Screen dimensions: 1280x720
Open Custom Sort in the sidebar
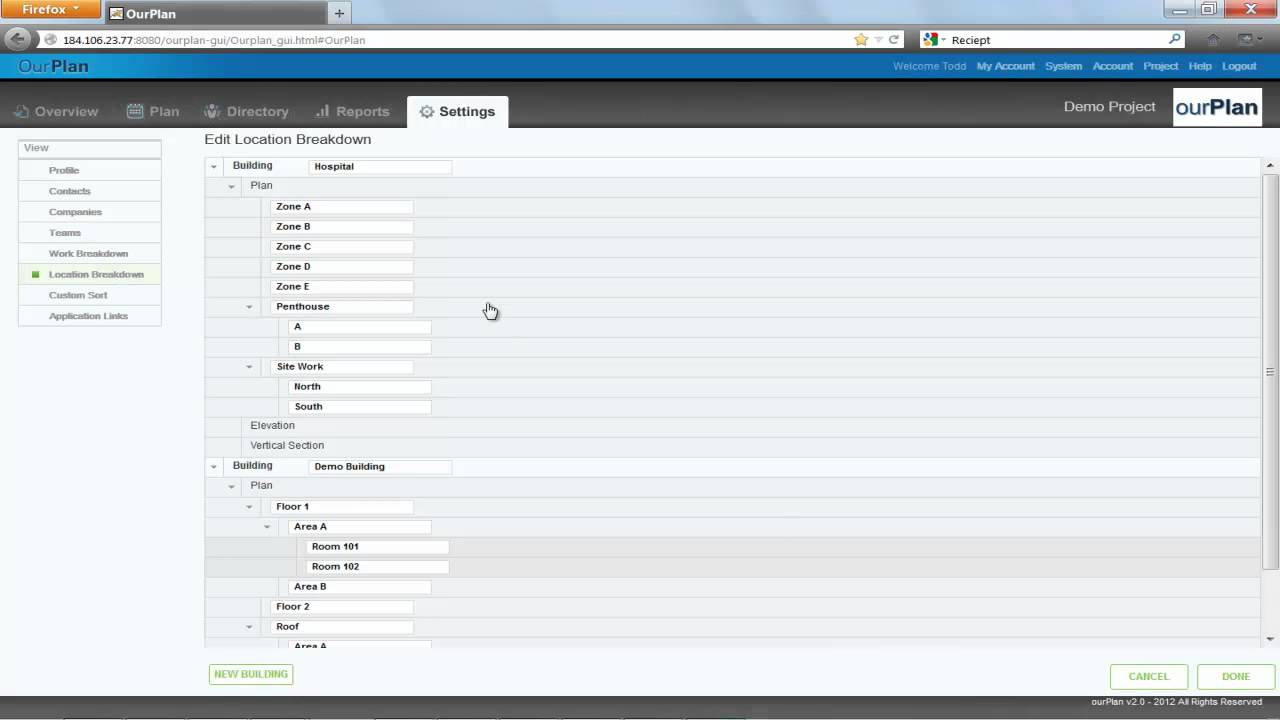(90, 295)
